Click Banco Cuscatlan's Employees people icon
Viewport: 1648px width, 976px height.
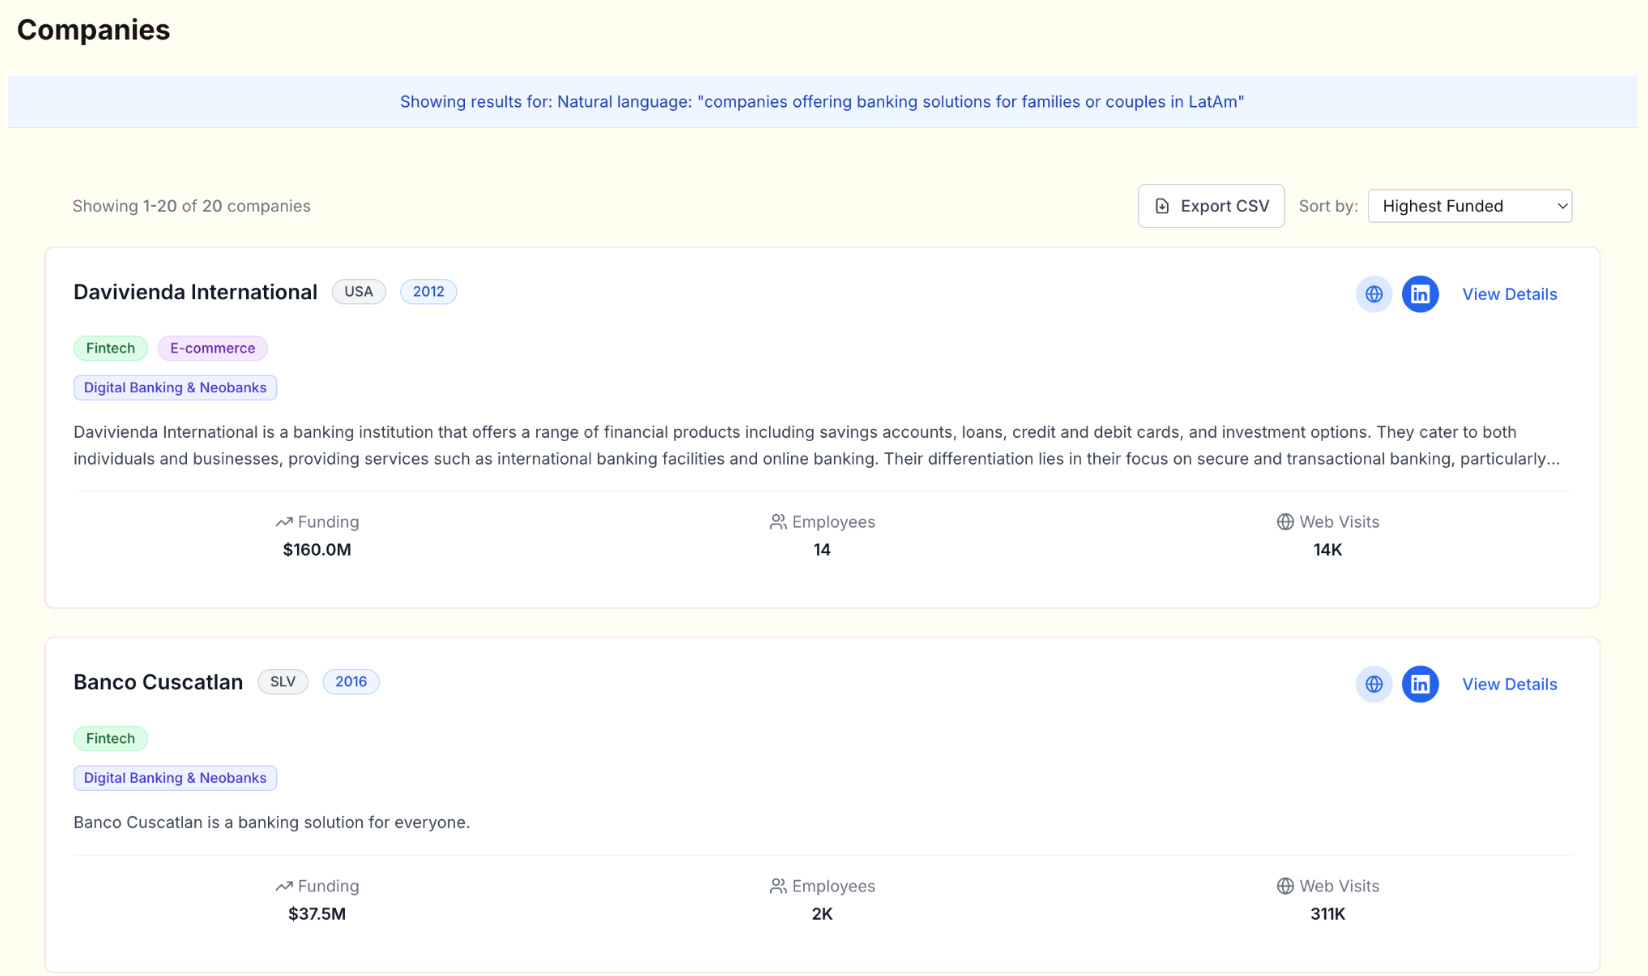pyautogui.click(x=778, y=886)
